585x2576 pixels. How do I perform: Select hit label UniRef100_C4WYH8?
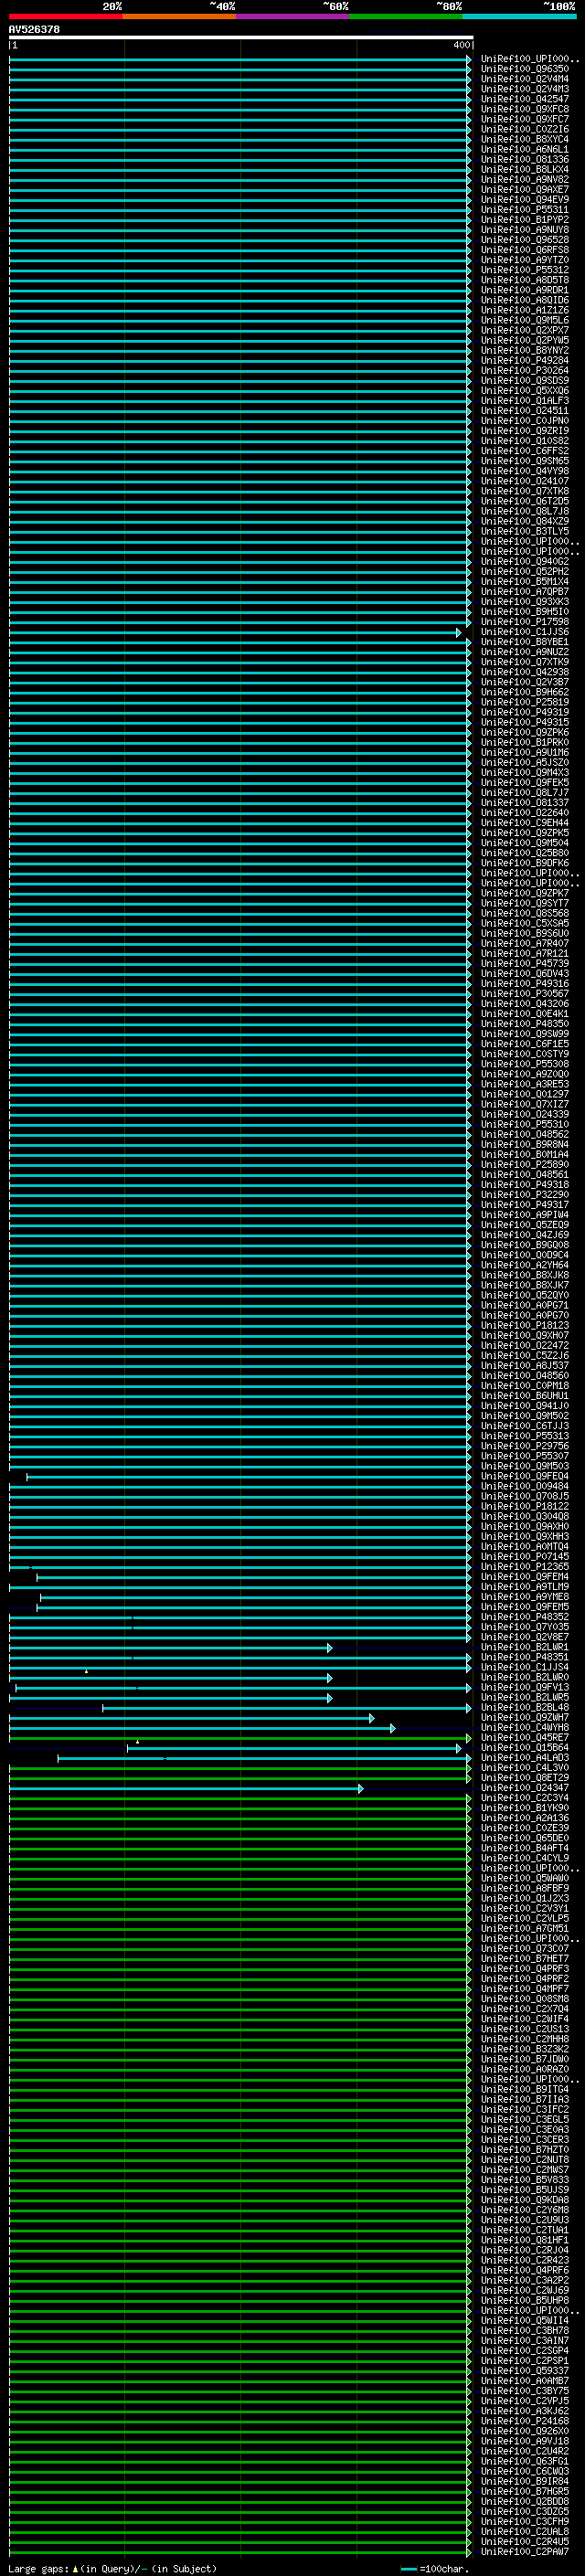pos(525,1728)
